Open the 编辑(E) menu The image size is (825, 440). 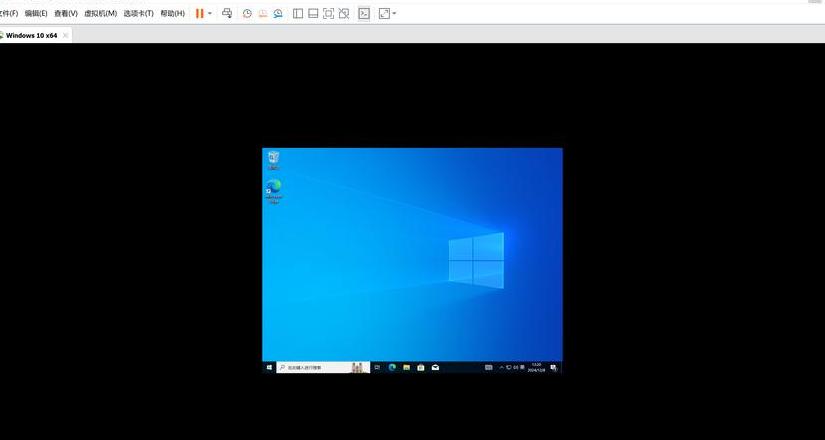(x=36, y=14)
